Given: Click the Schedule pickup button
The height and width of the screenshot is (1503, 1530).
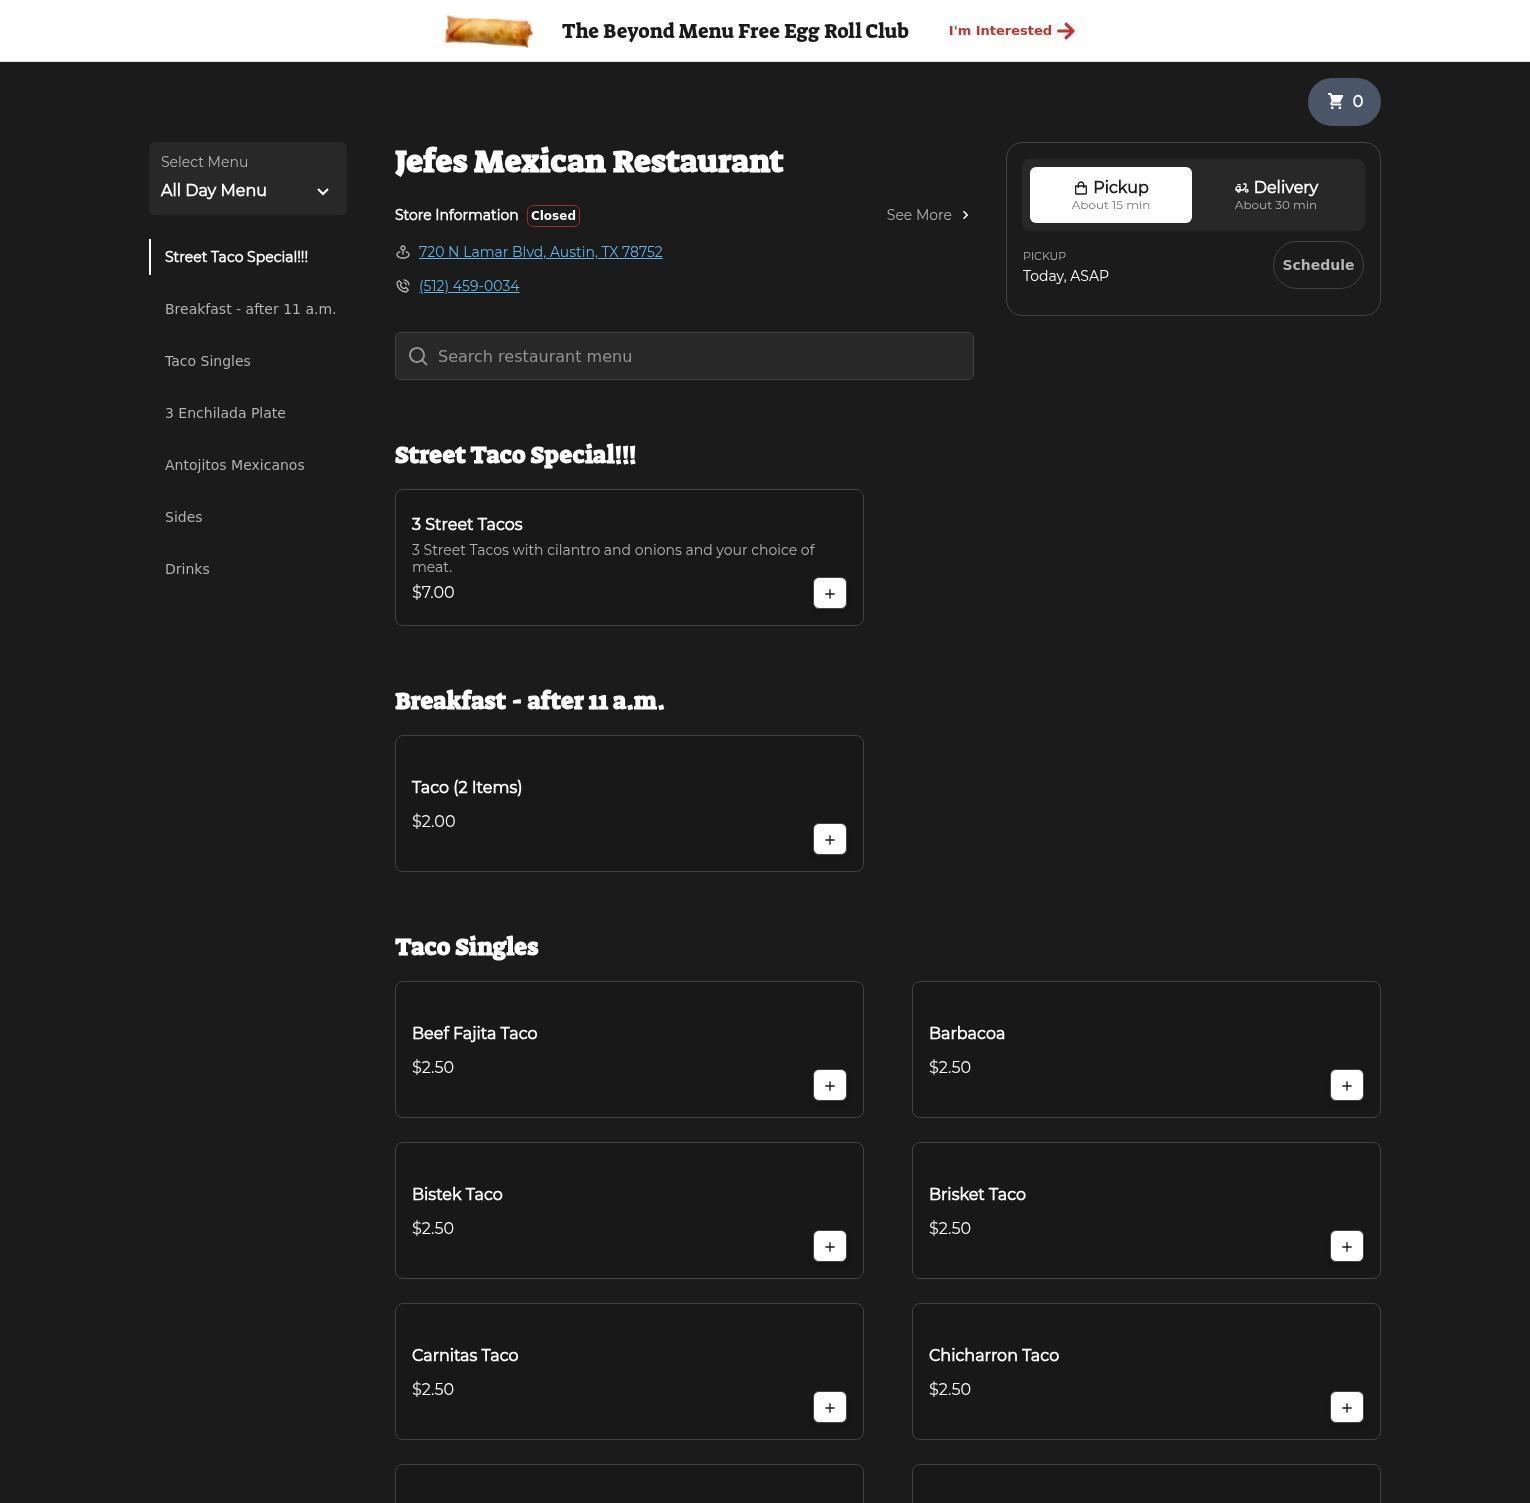Looking at the screenshot, I should 1317,265.
